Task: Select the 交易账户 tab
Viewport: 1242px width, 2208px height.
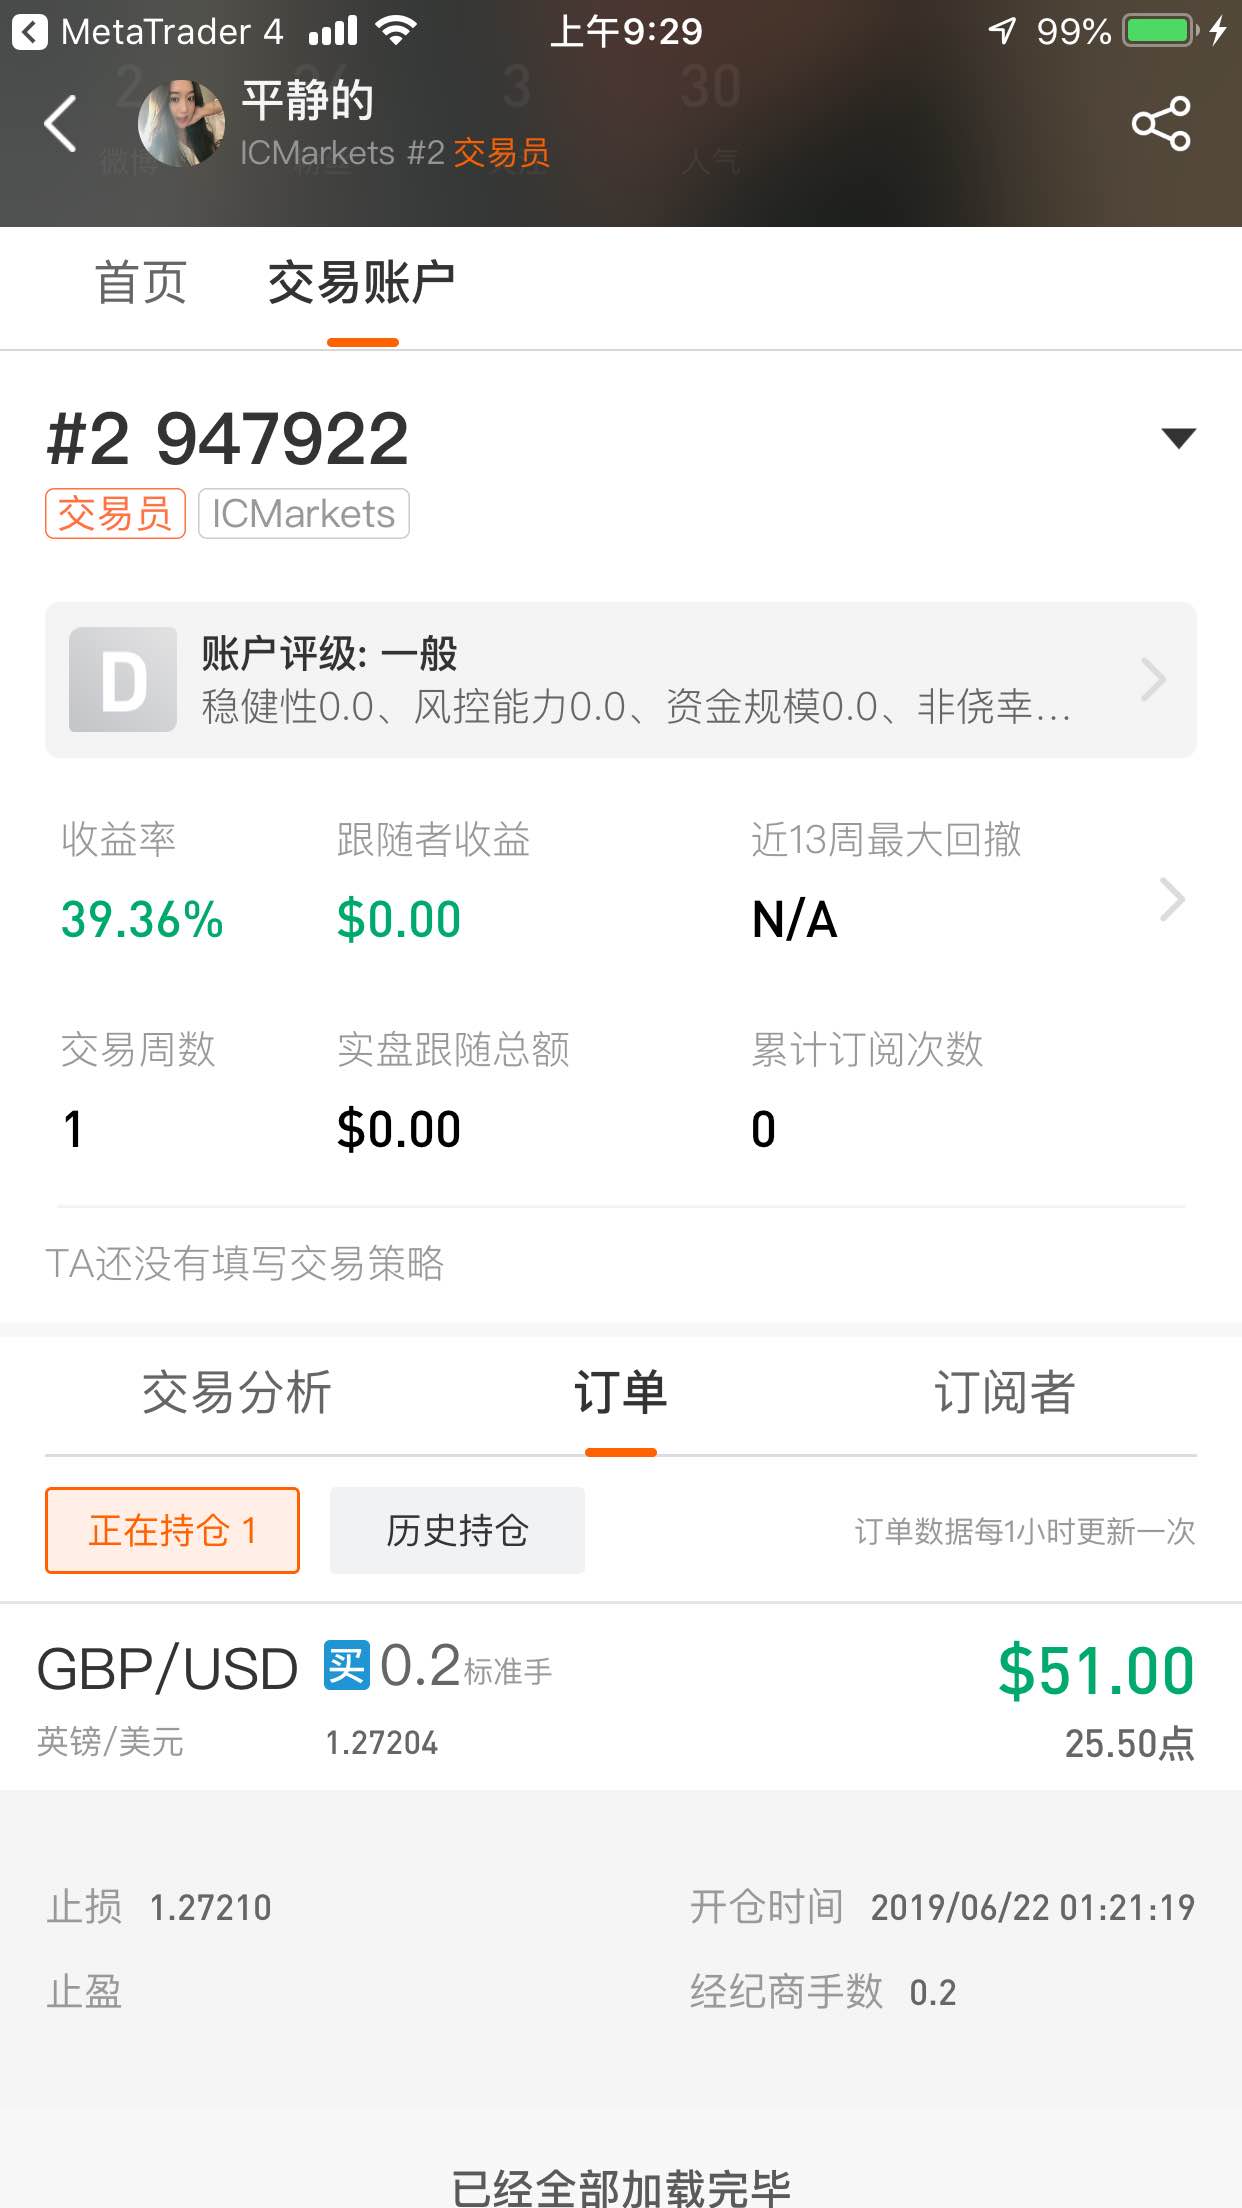Action: pyautogui.click(x=362, y=283)
